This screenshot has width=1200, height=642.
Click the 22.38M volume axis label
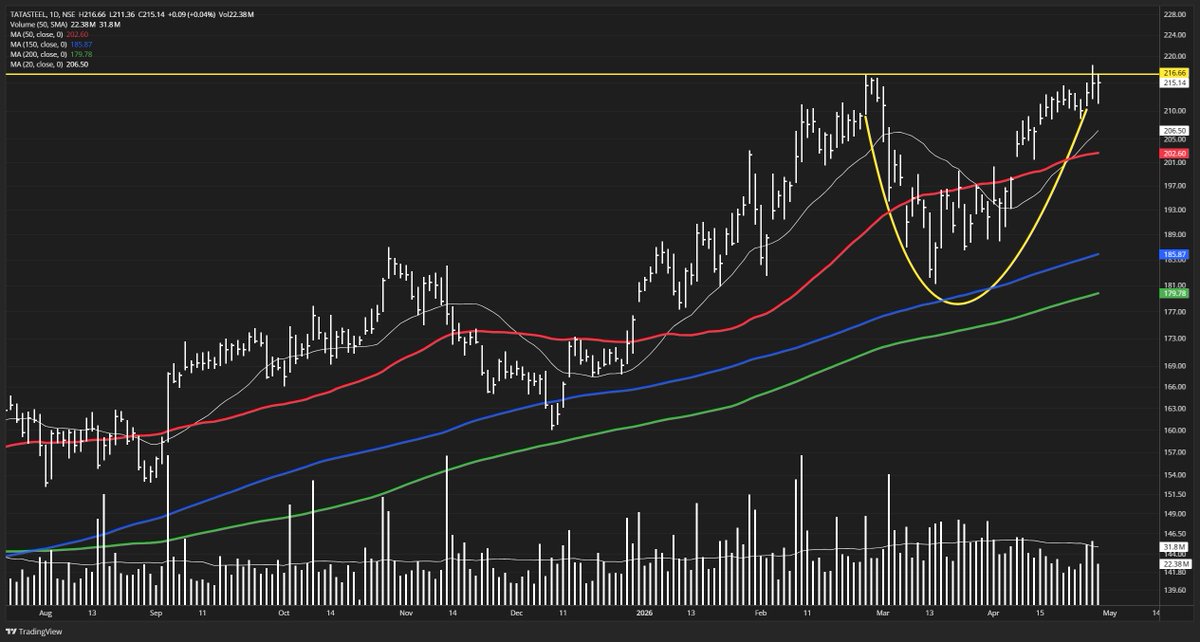pos(1174,564)
